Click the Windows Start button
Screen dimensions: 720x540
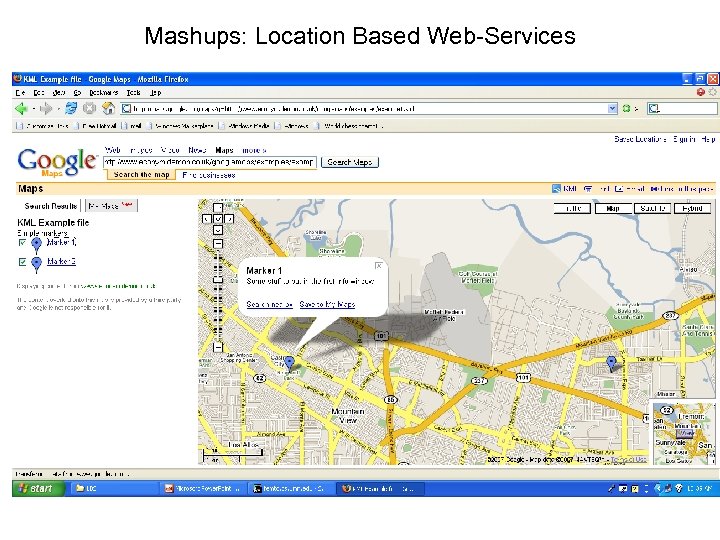(38, 489)
